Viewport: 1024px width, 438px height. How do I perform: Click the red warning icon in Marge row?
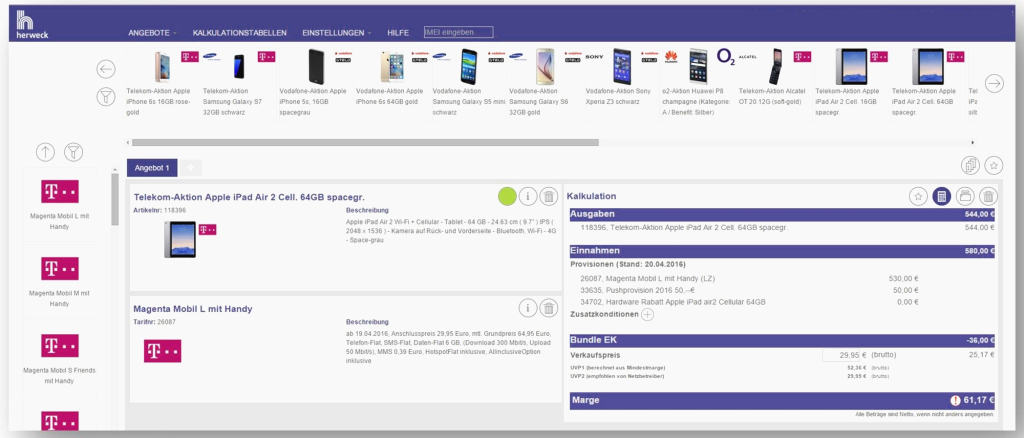957,401
